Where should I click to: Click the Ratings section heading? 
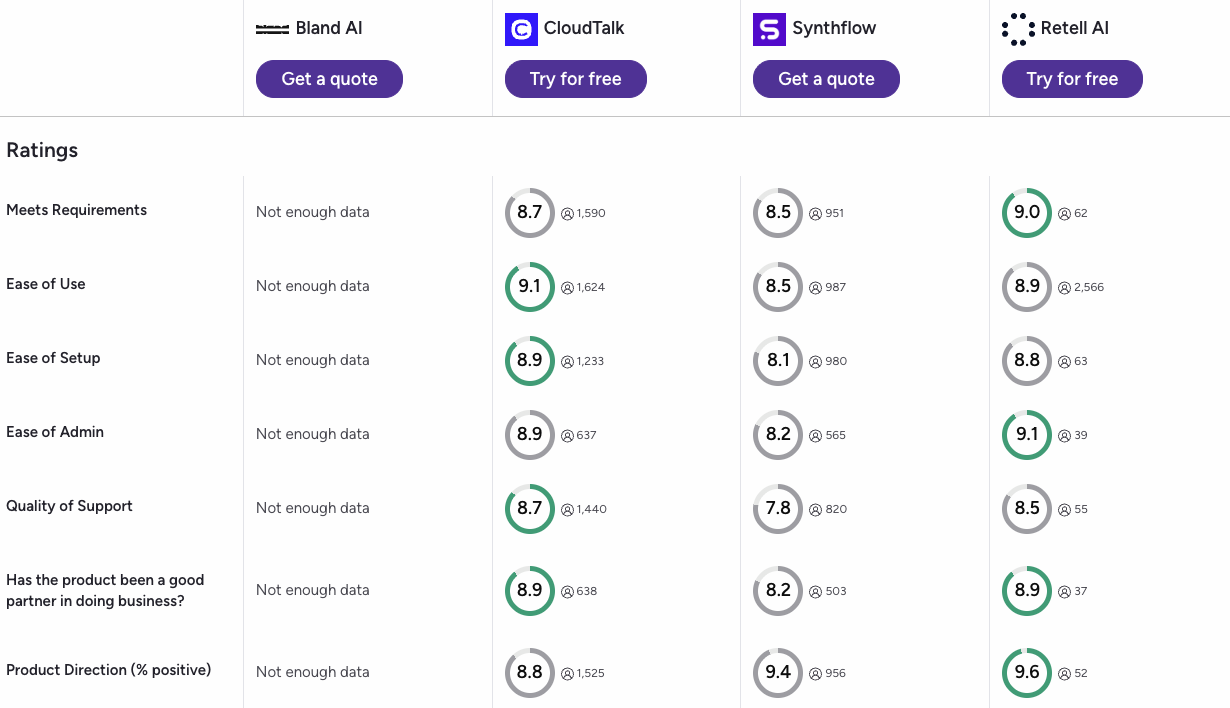(42, 150)
